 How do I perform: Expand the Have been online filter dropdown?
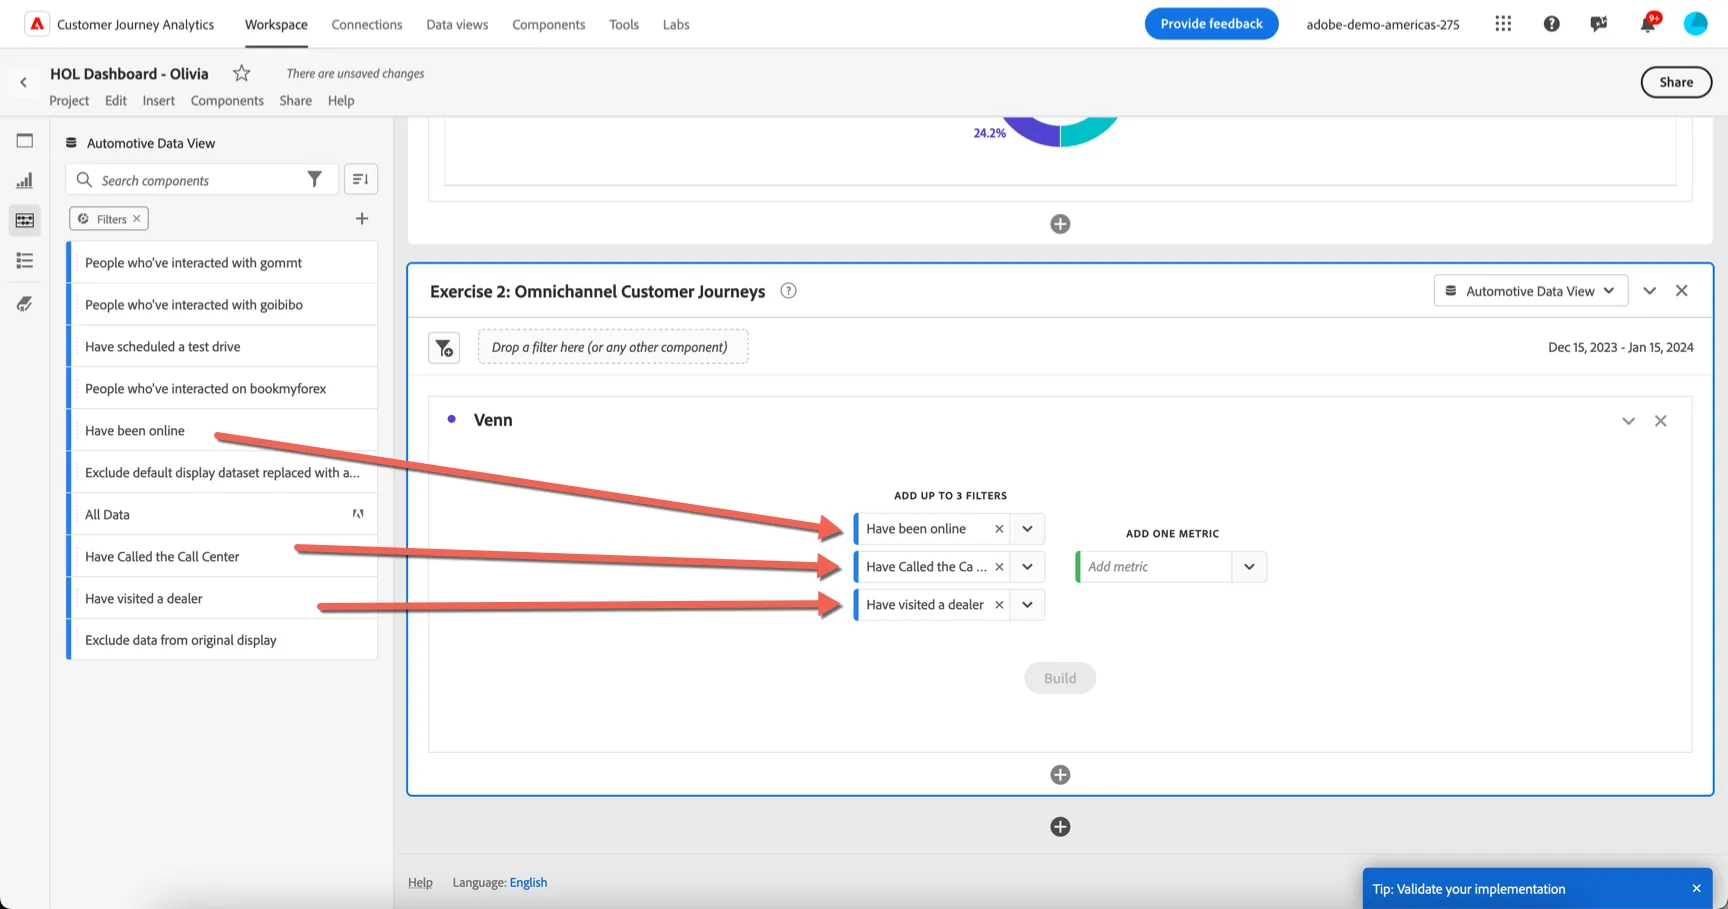[x=1027, y=529]
